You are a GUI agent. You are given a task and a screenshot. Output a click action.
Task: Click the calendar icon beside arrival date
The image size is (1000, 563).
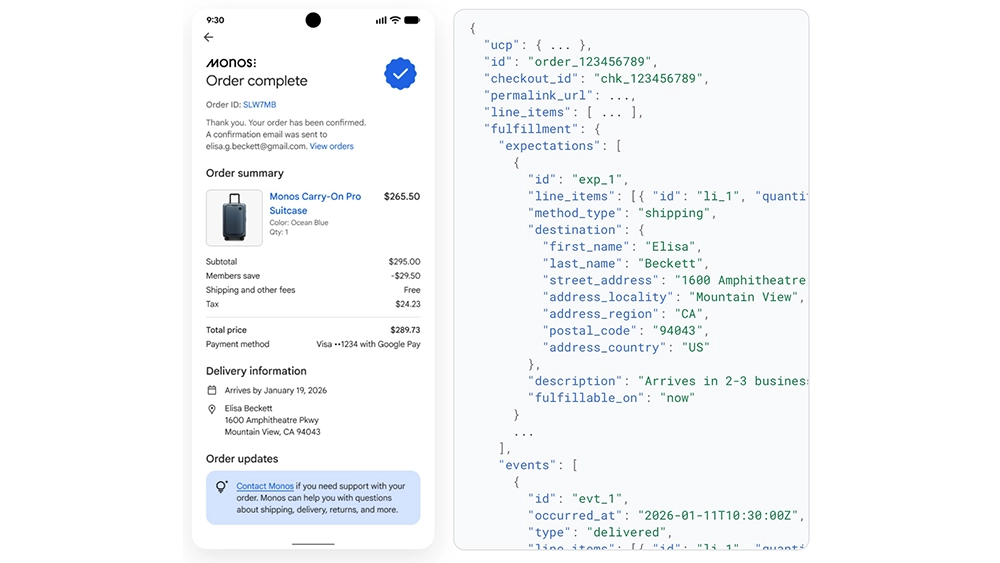pyautogui.click(x=212, y=390)
